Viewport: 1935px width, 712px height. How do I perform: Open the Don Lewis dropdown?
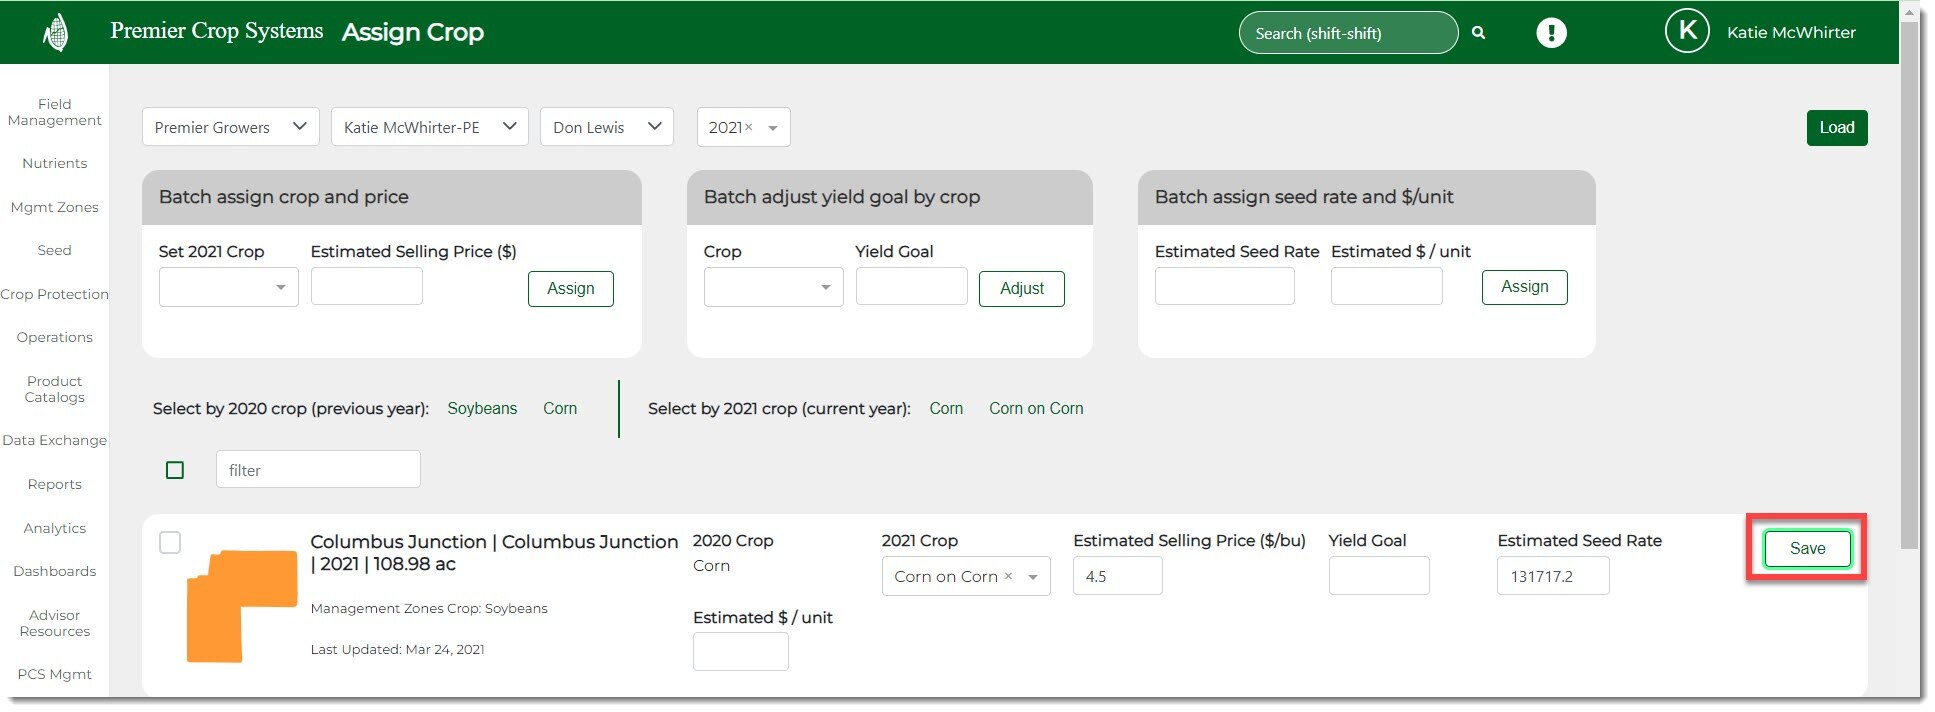tap(606, 127)
